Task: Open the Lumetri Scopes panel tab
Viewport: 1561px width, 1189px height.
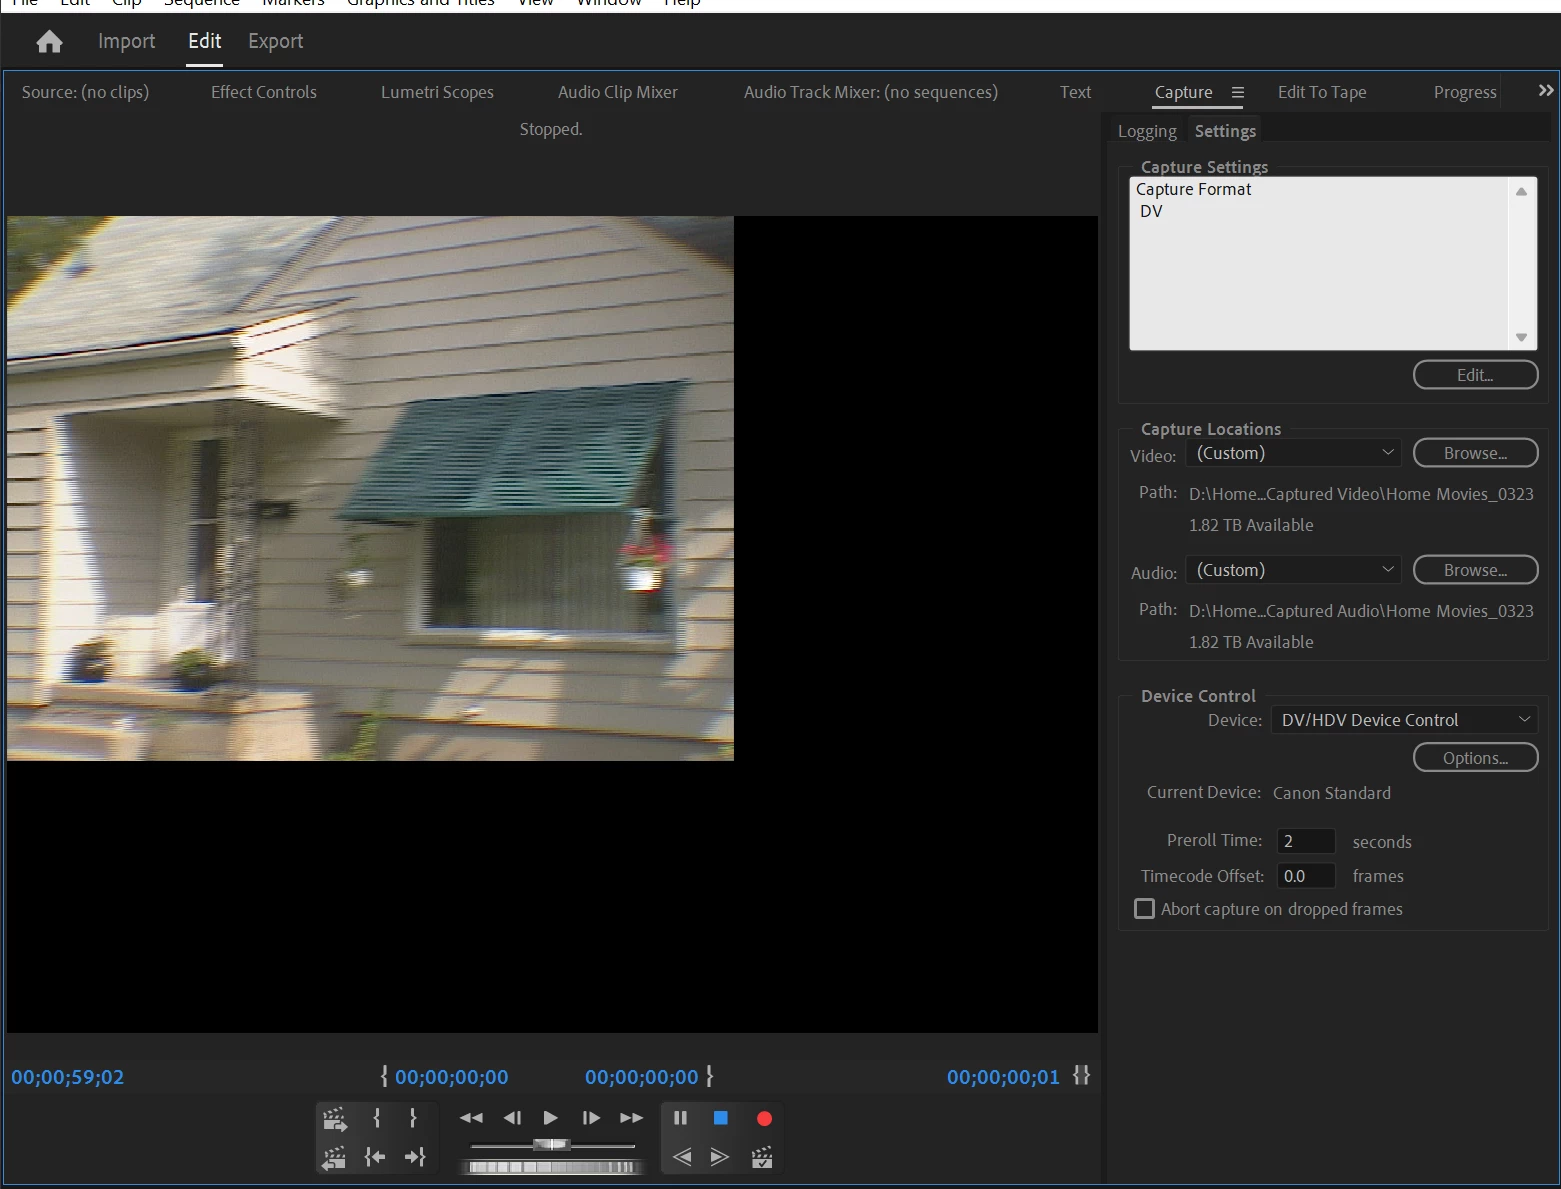Action: (x=437, y=92)
